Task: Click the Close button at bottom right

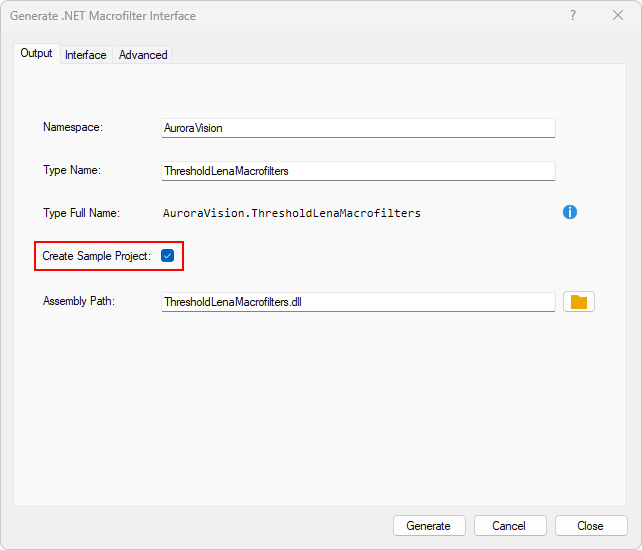Action: pos(590,526)
